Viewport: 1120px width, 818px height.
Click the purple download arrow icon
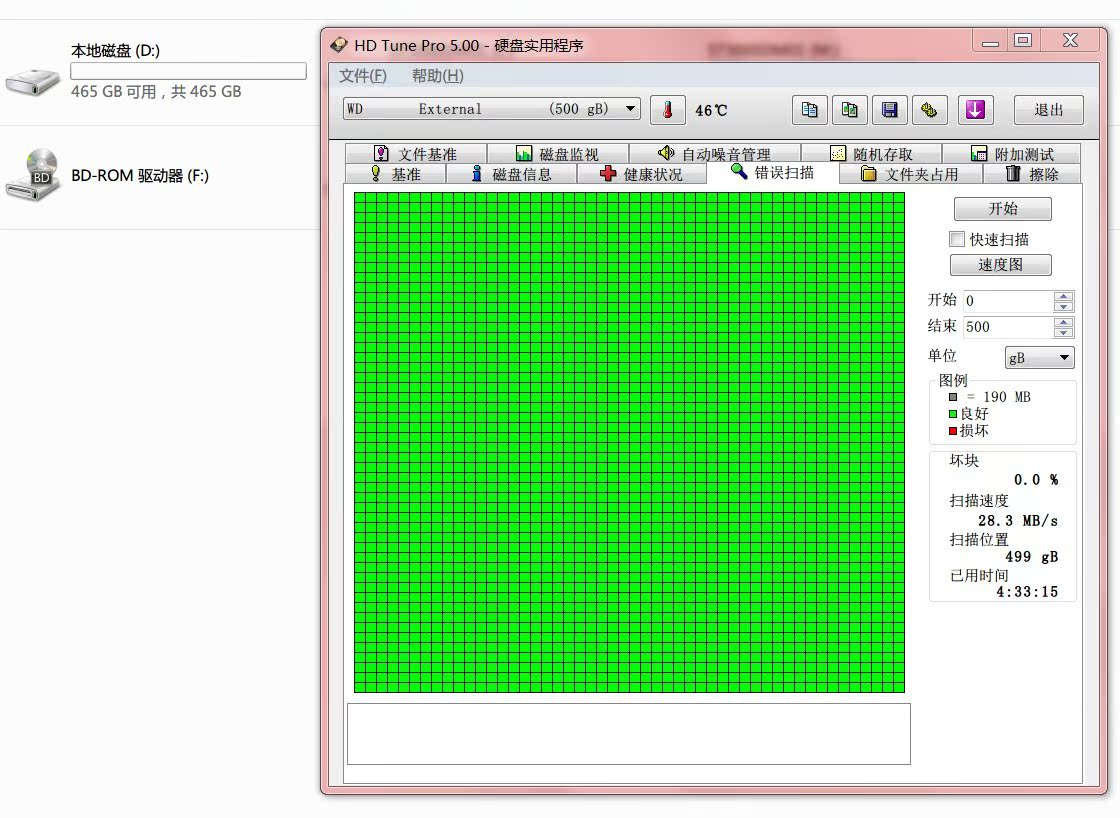pyautogui.click(x=975, y=110)
